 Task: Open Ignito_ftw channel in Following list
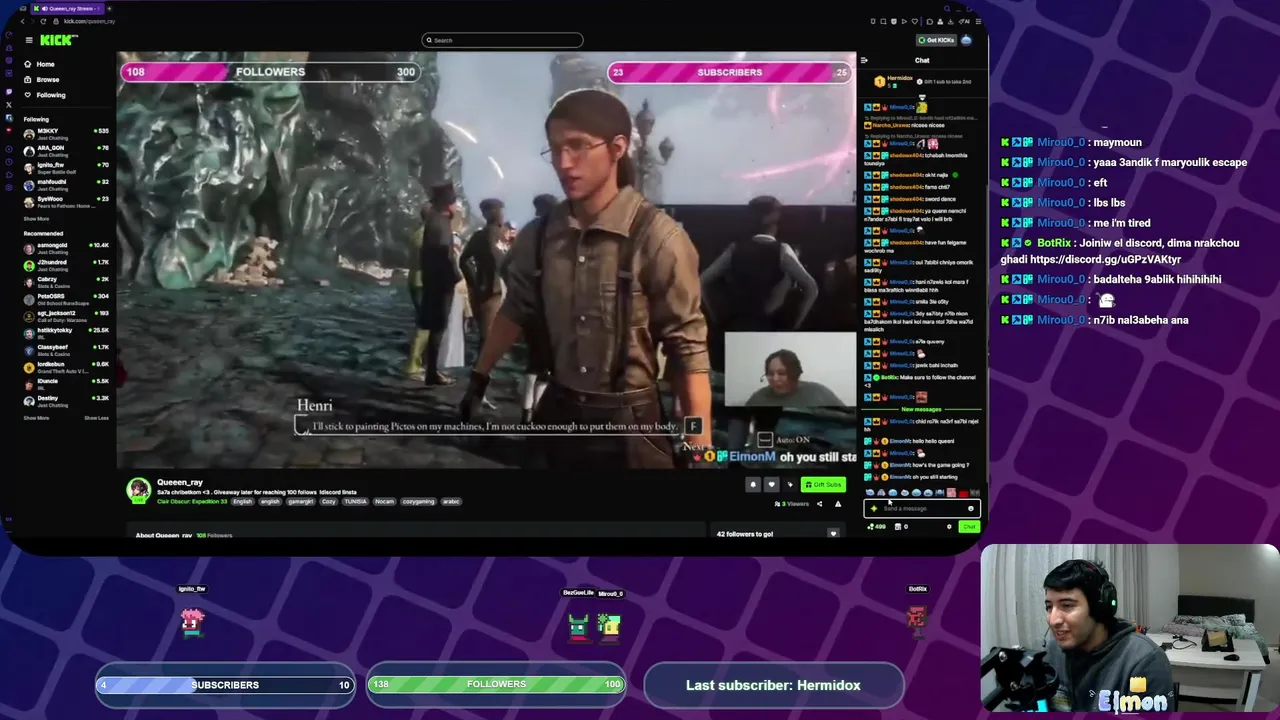pyautogui.click(x=66, y=168)
